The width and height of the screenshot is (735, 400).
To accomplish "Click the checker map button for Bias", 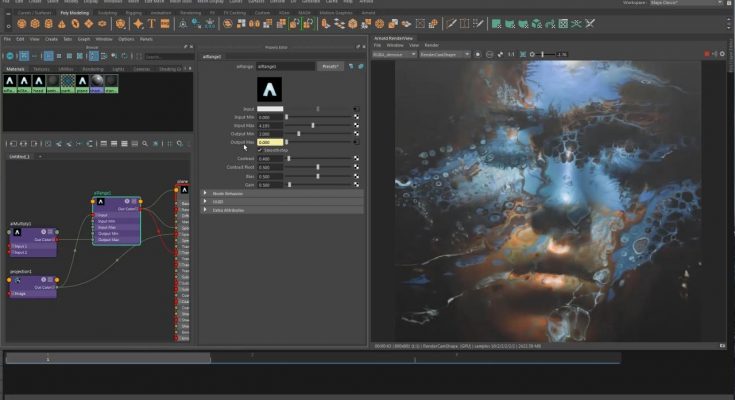I will click(x=356, y=176).
